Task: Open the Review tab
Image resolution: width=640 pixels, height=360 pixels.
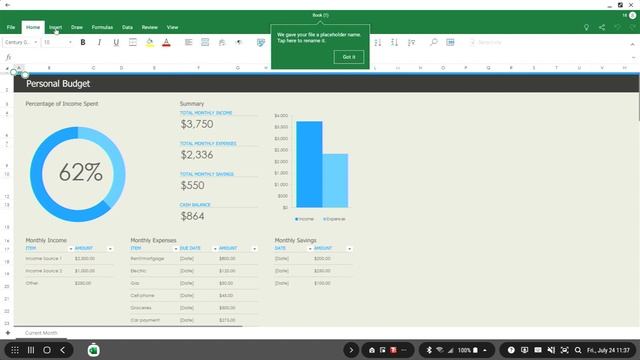Action: [x=150, y=27]
